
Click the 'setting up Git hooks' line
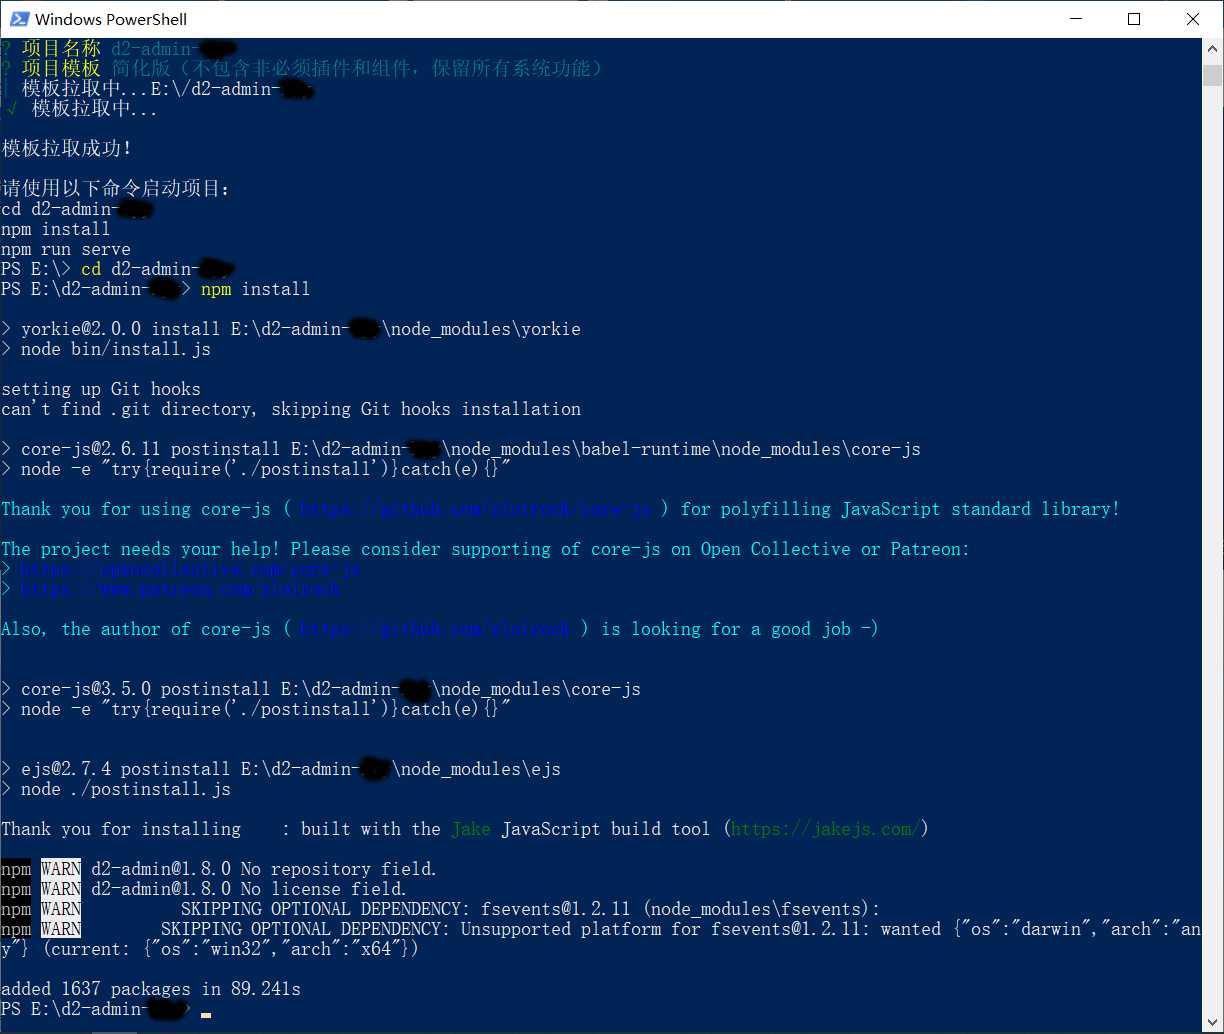coord(101,389)
